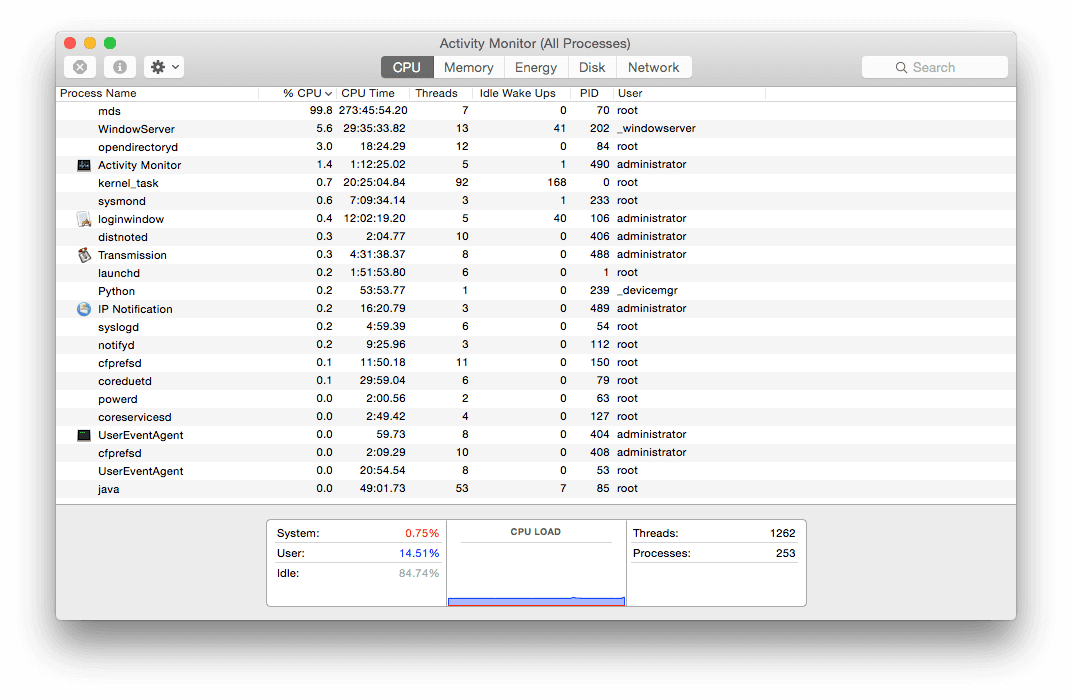Select the sysmond process
The image size is (1072, 700).
536,200
